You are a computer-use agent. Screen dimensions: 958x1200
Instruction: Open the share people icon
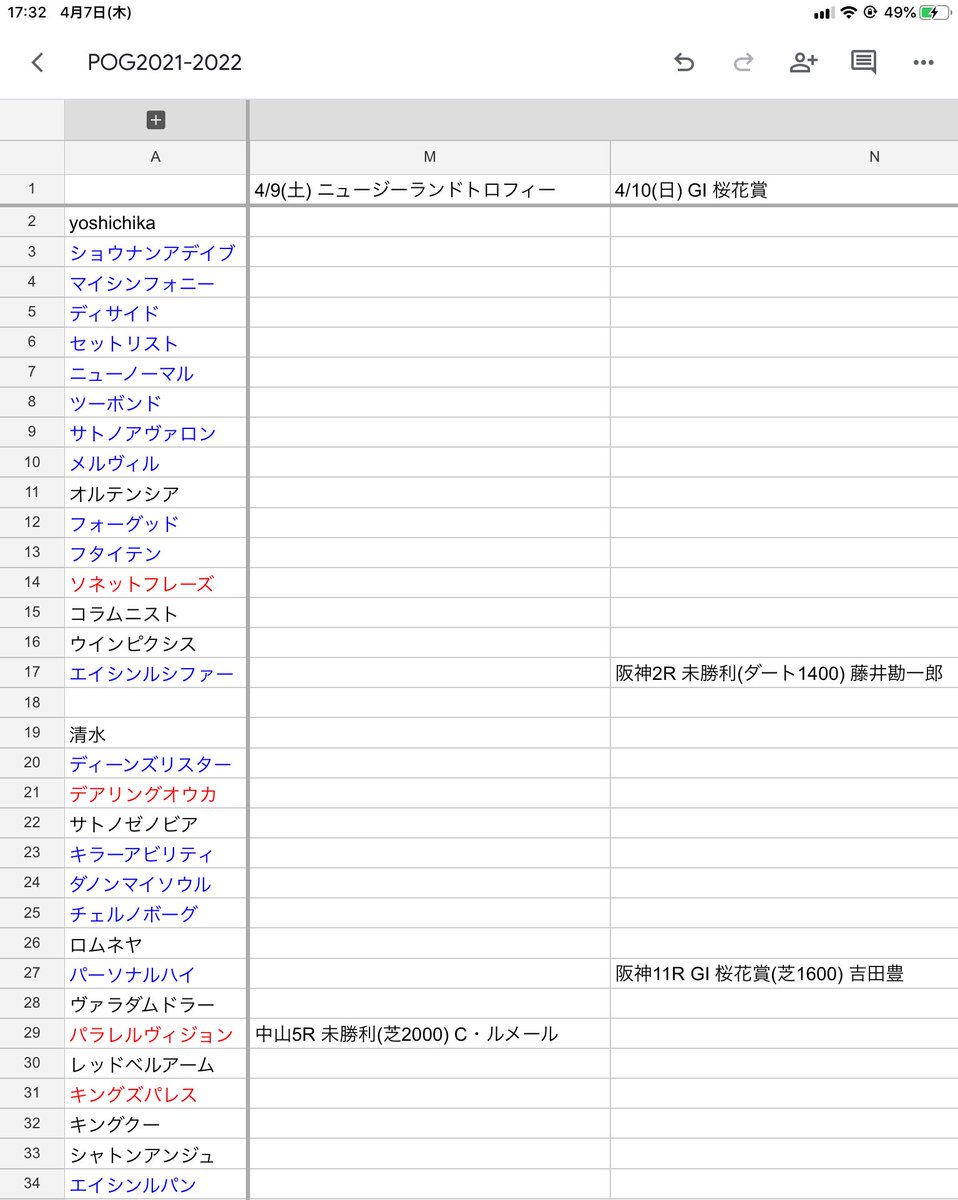click(804, 63)
